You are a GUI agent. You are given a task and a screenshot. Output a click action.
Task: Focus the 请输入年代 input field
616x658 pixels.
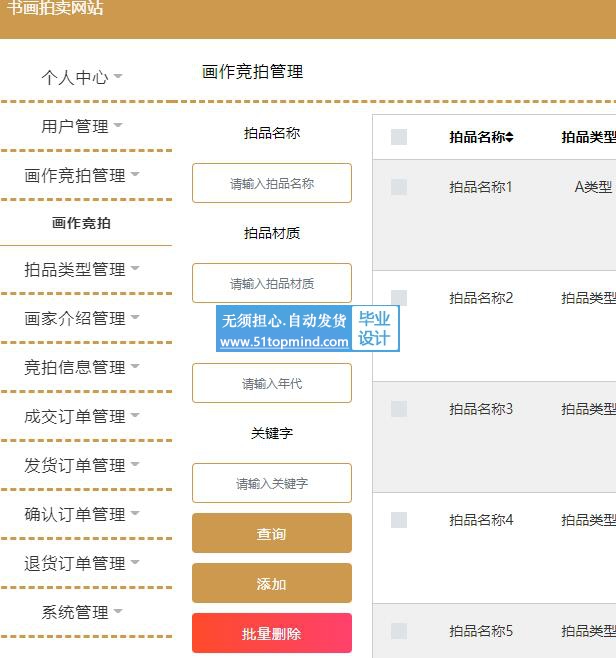(272, 383)
